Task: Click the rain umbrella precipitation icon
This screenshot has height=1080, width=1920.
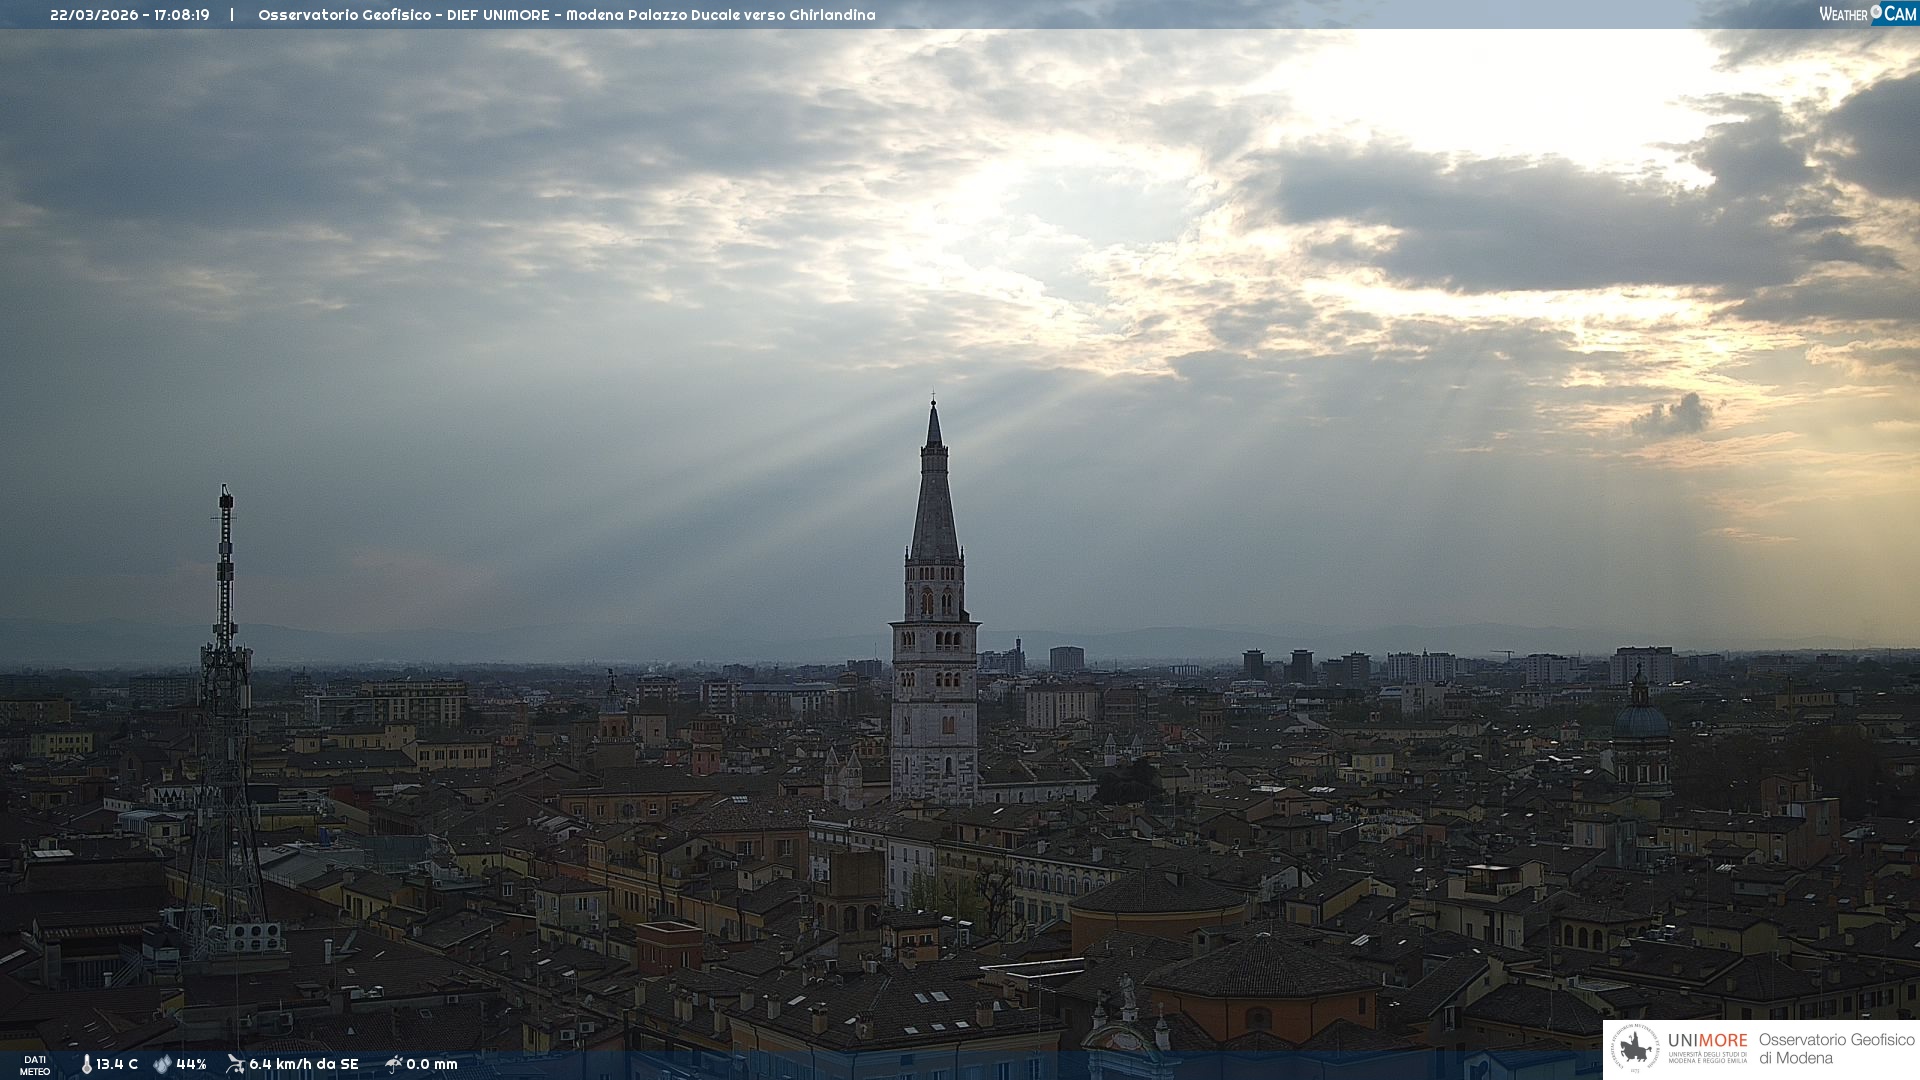Action: click(393, 1064)
